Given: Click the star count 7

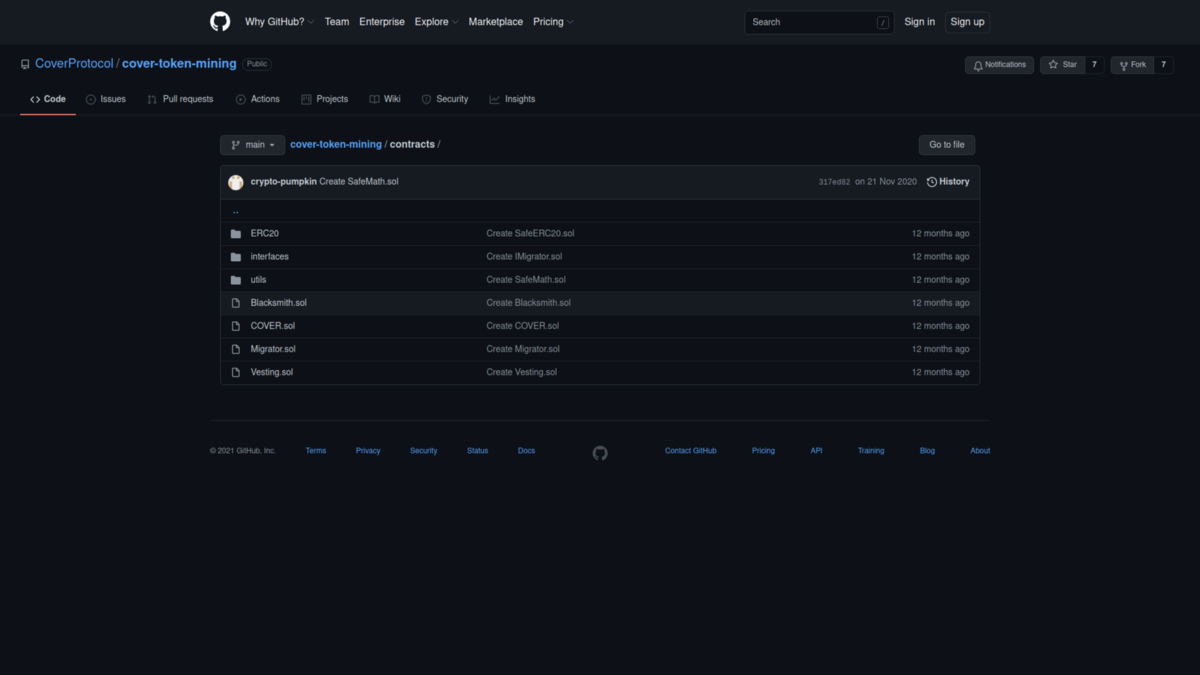Looking at the screenshot, I should click(1094, 65).
